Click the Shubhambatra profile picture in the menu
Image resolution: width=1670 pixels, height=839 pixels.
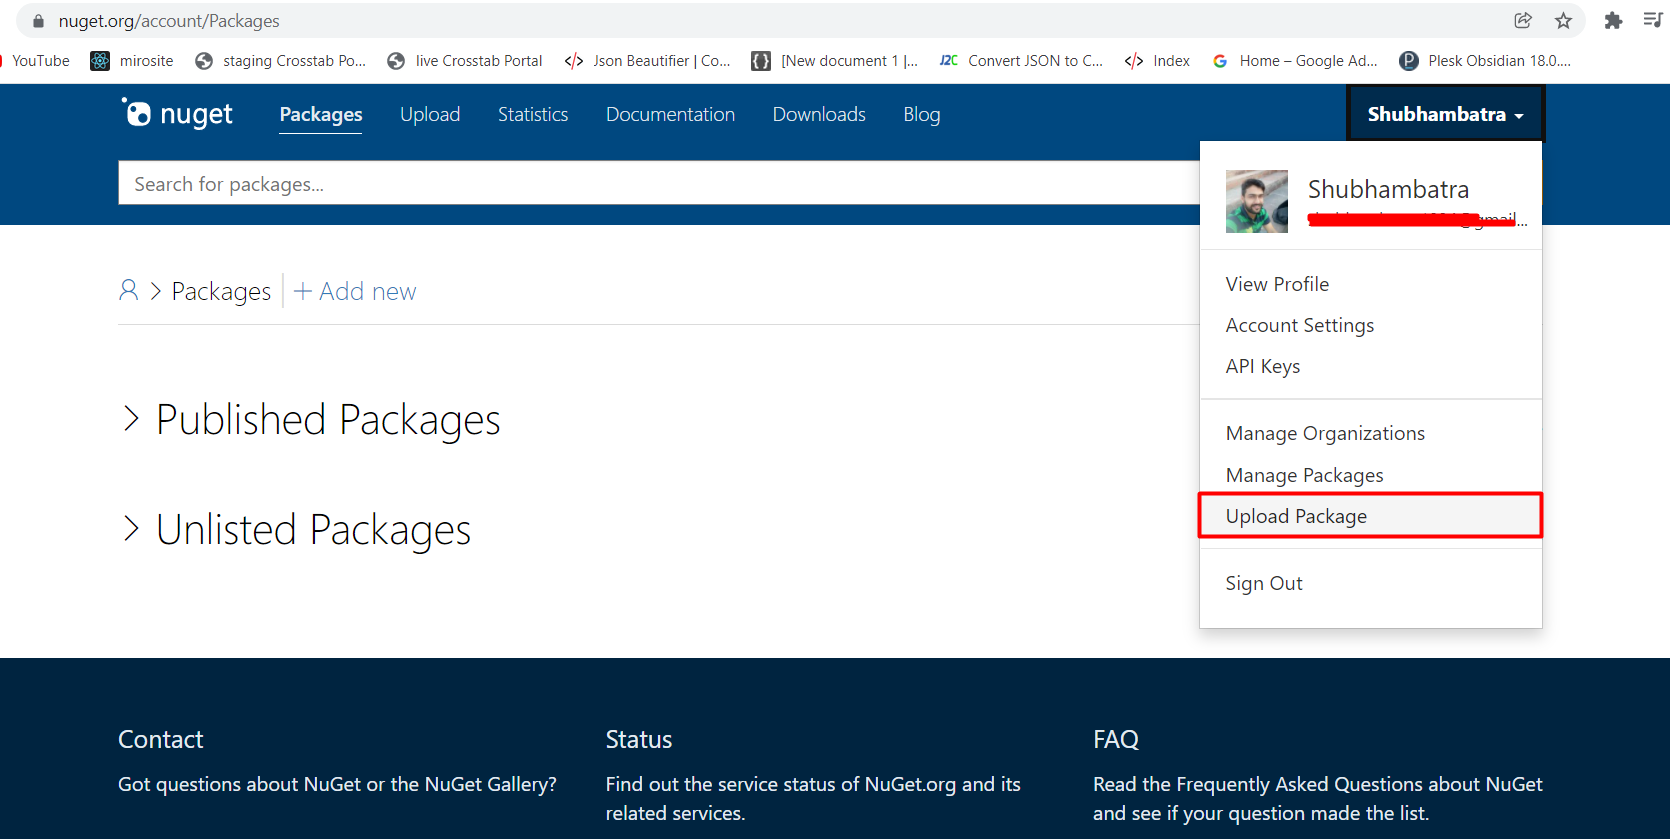(1257, 201)
